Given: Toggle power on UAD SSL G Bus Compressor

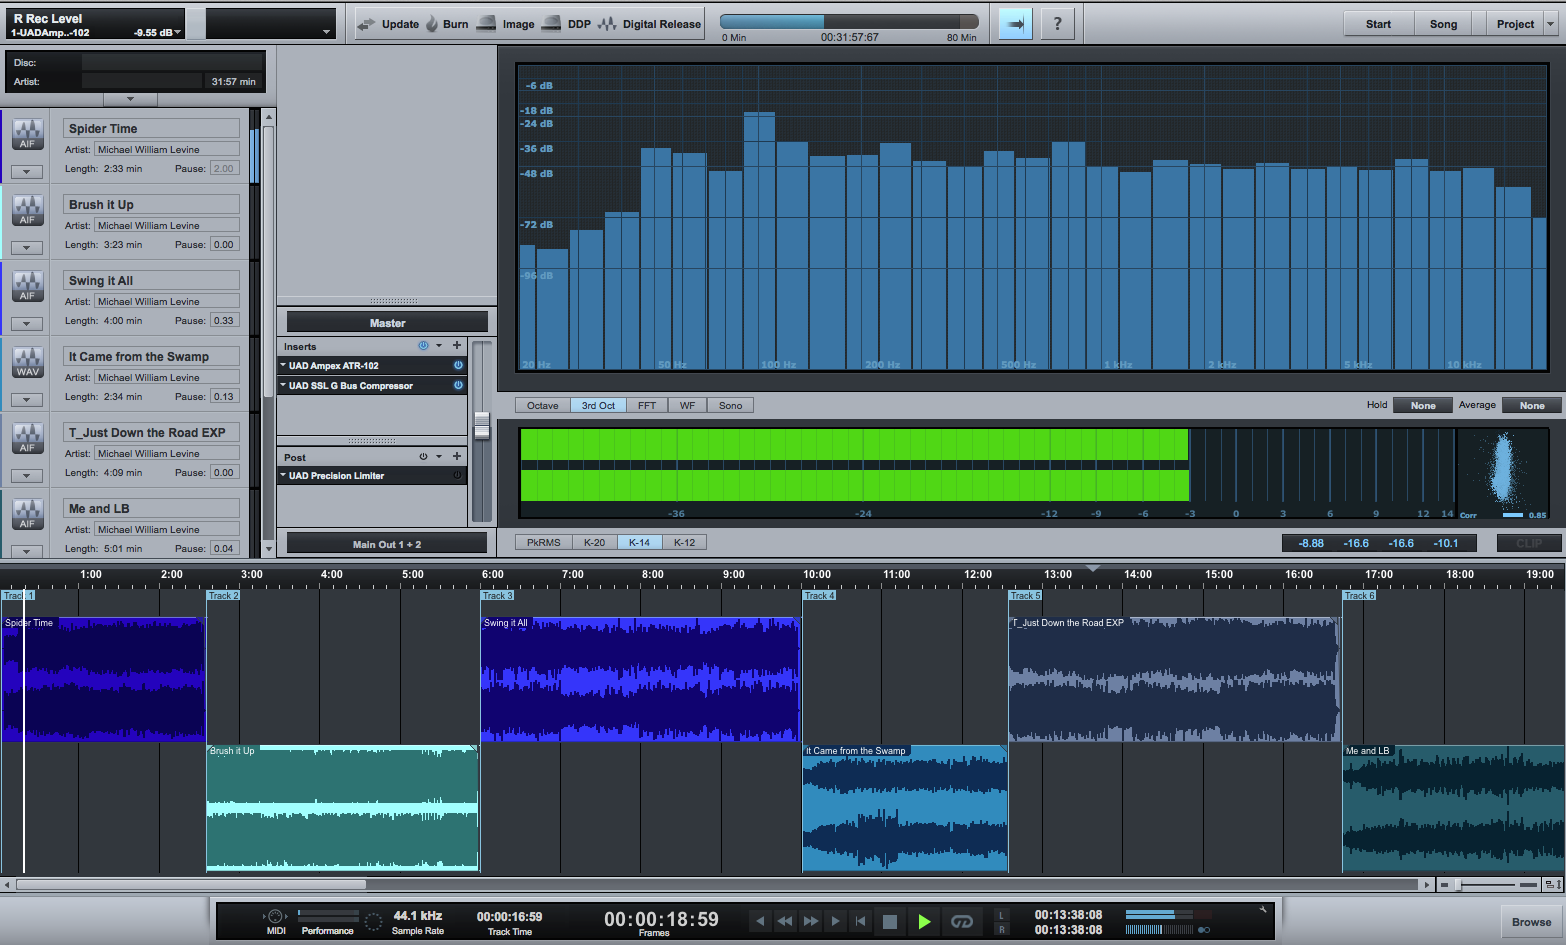Looking at the screenshot, I should tap(458, 386).
